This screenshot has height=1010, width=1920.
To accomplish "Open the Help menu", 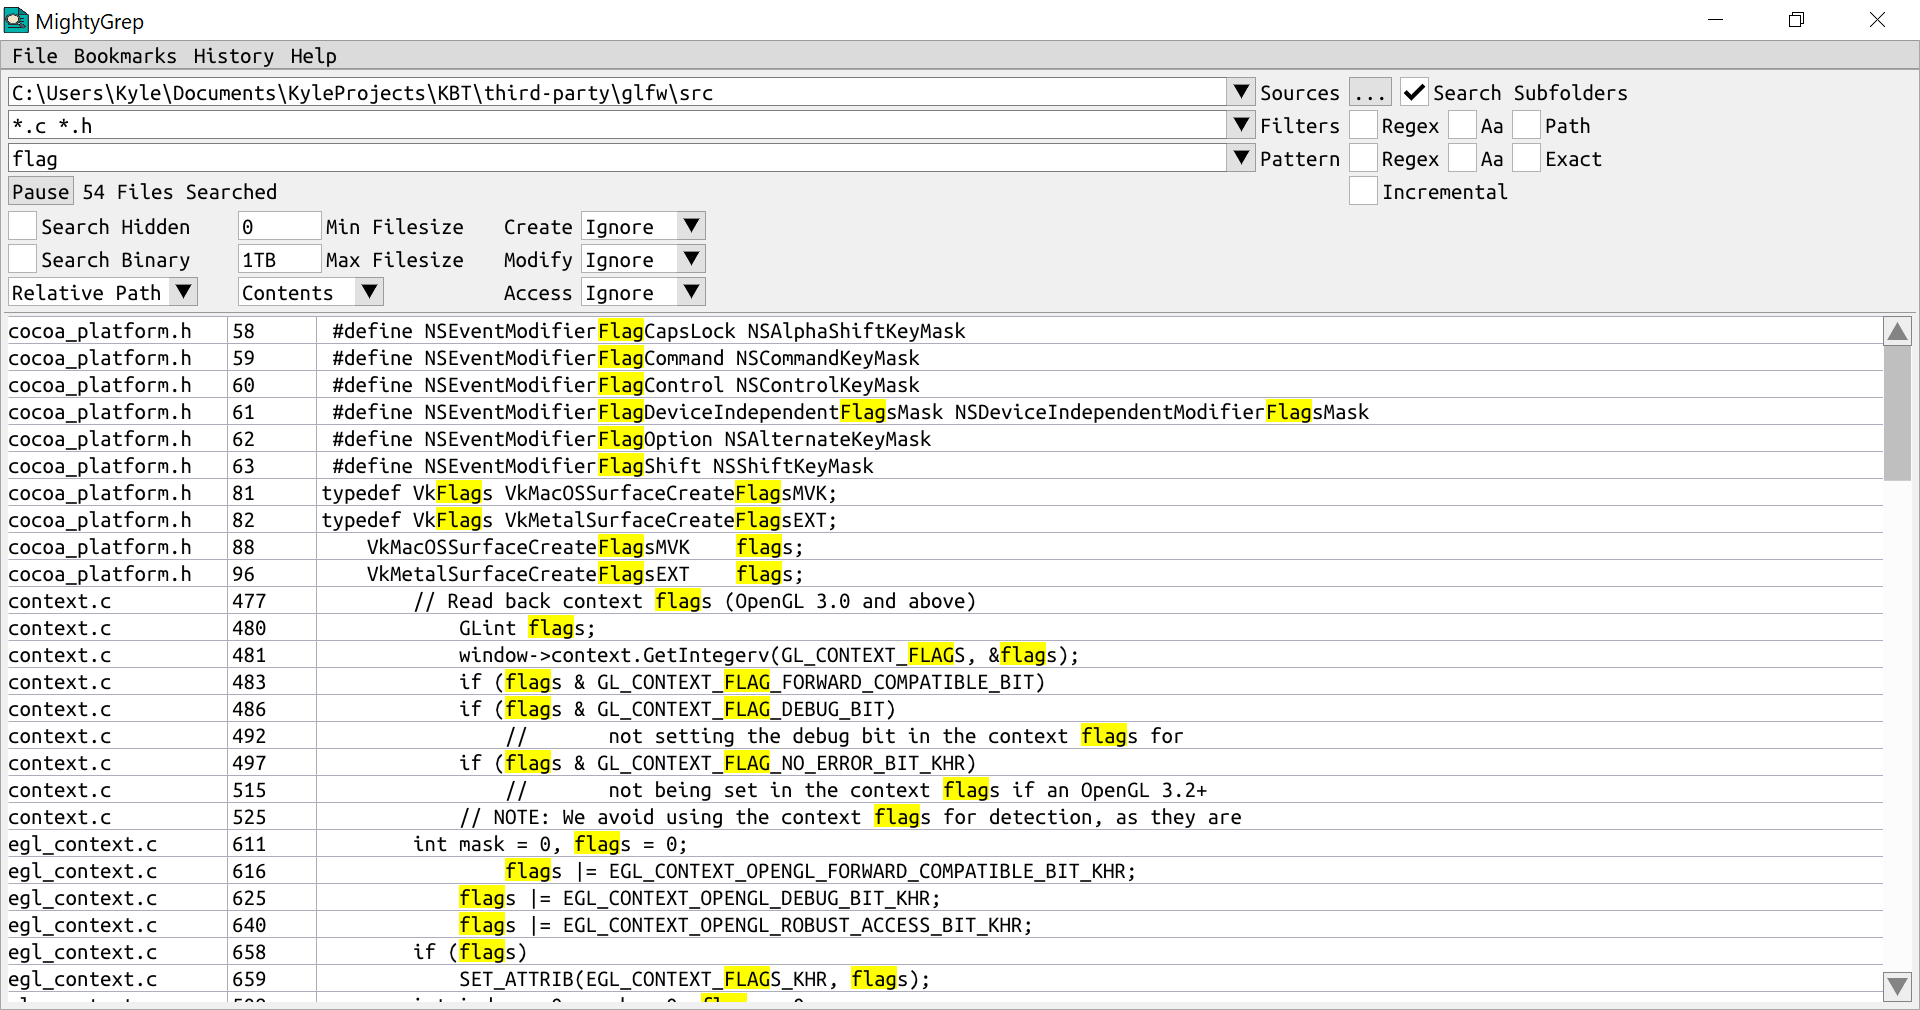I will coord(313,56).
